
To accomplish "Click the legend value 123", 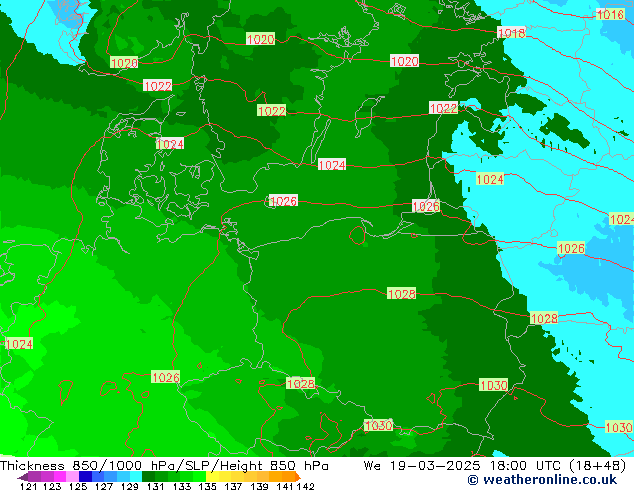I will tap(52, 486).
